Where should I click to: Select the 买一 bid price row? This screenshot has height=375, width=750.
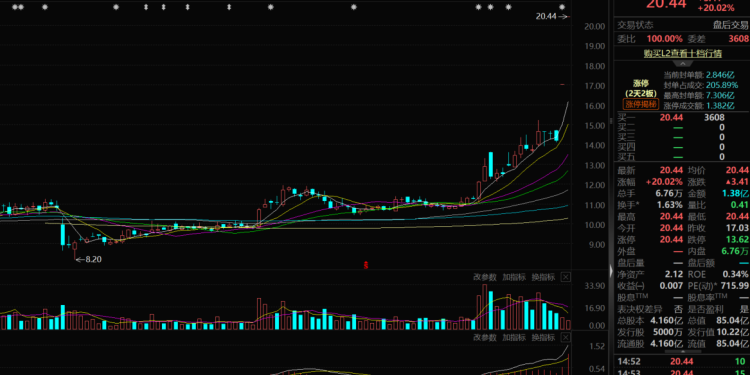tap(683, 118)
